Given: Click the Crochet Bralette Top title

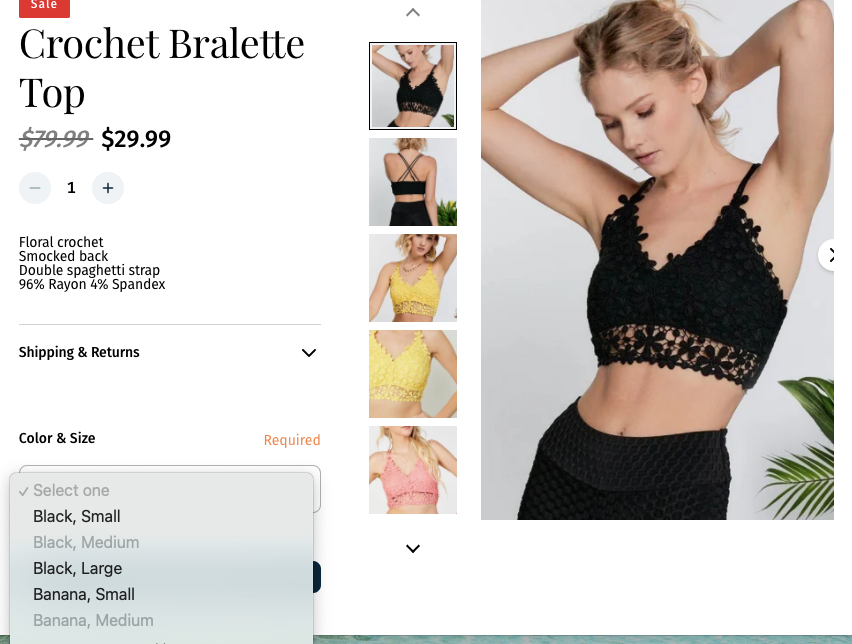Looking at the screenshot, I should [x=162, y=68].
